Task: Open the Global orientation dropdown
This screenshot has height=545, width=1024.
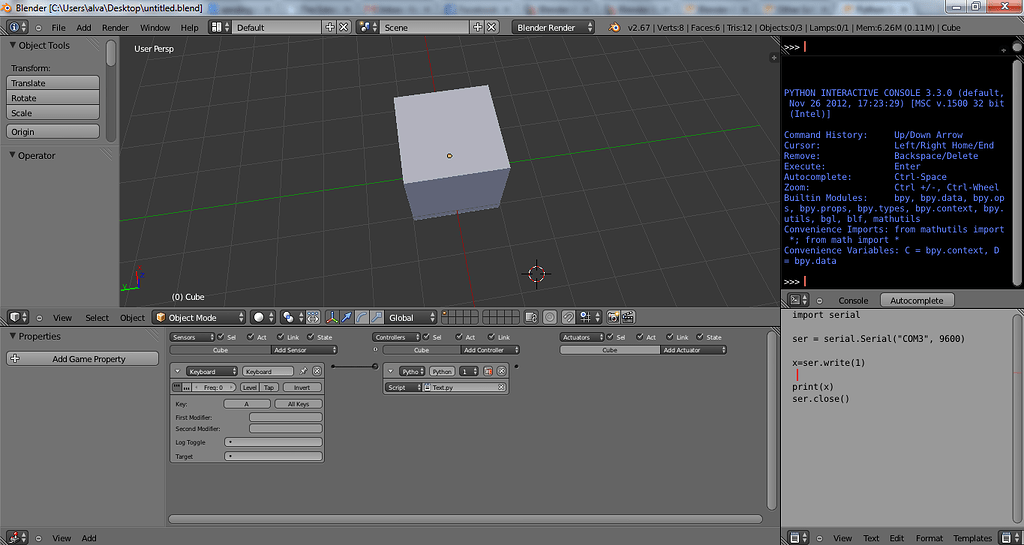Action: tap(411, 317)
